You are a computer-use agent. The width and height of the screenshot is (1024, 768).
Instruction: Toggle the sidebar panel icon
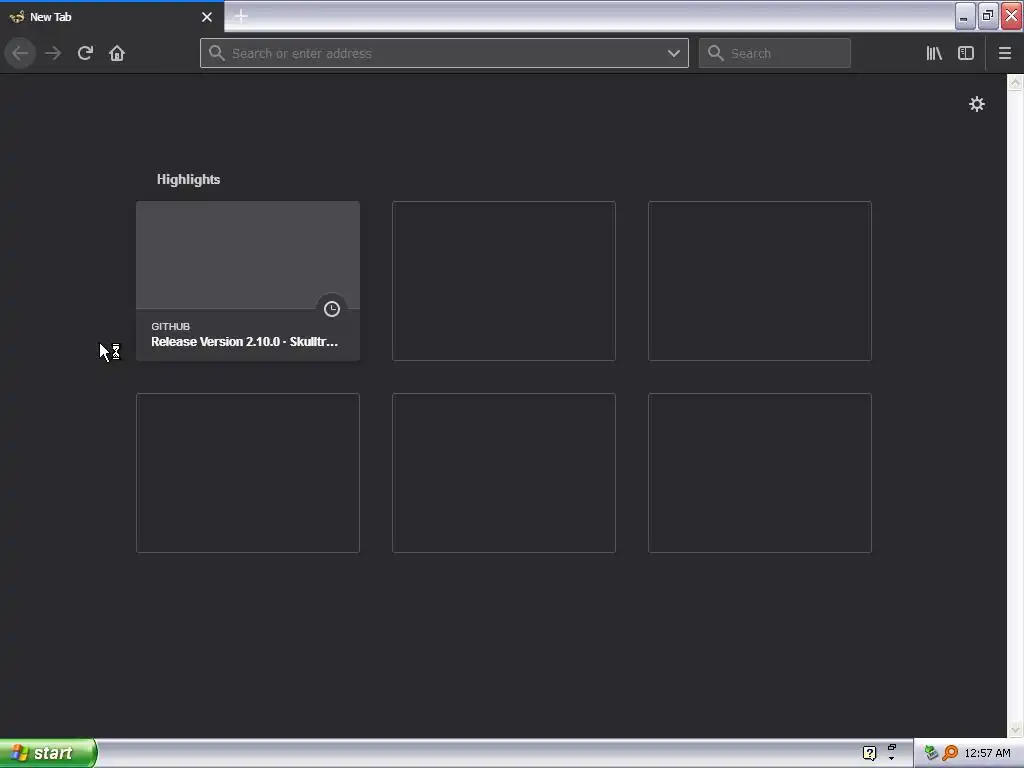(966, 53)
